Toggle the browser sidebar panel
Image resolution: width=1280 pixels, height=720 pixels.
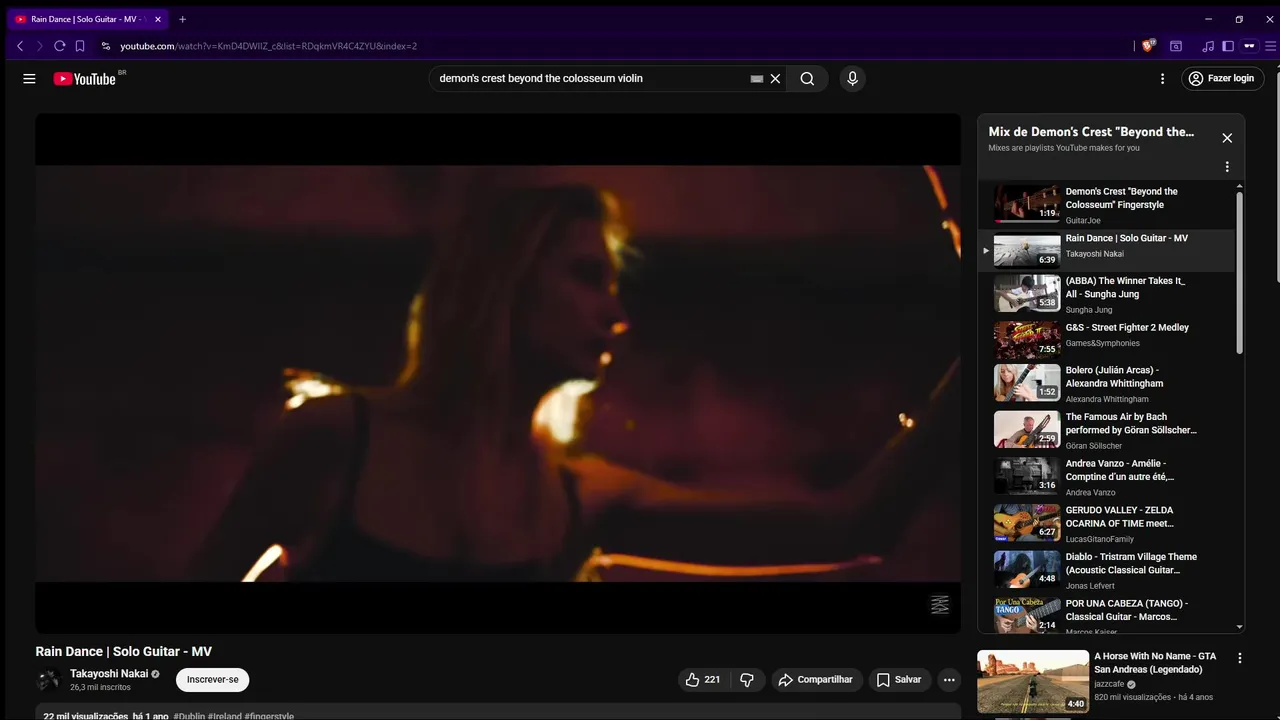(1228, 46)
